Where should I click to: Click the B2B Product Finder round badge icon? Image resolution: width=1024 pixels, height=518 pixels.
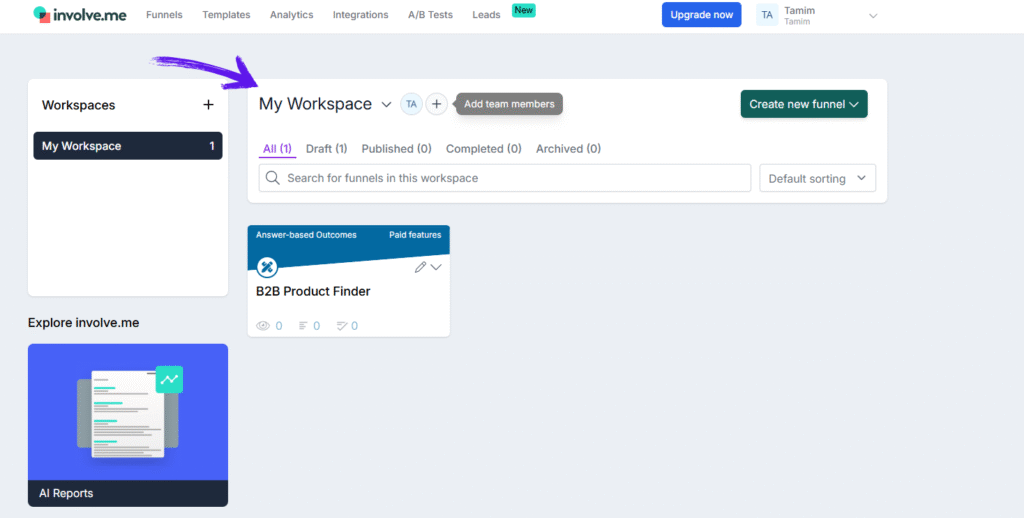[267, 267]
